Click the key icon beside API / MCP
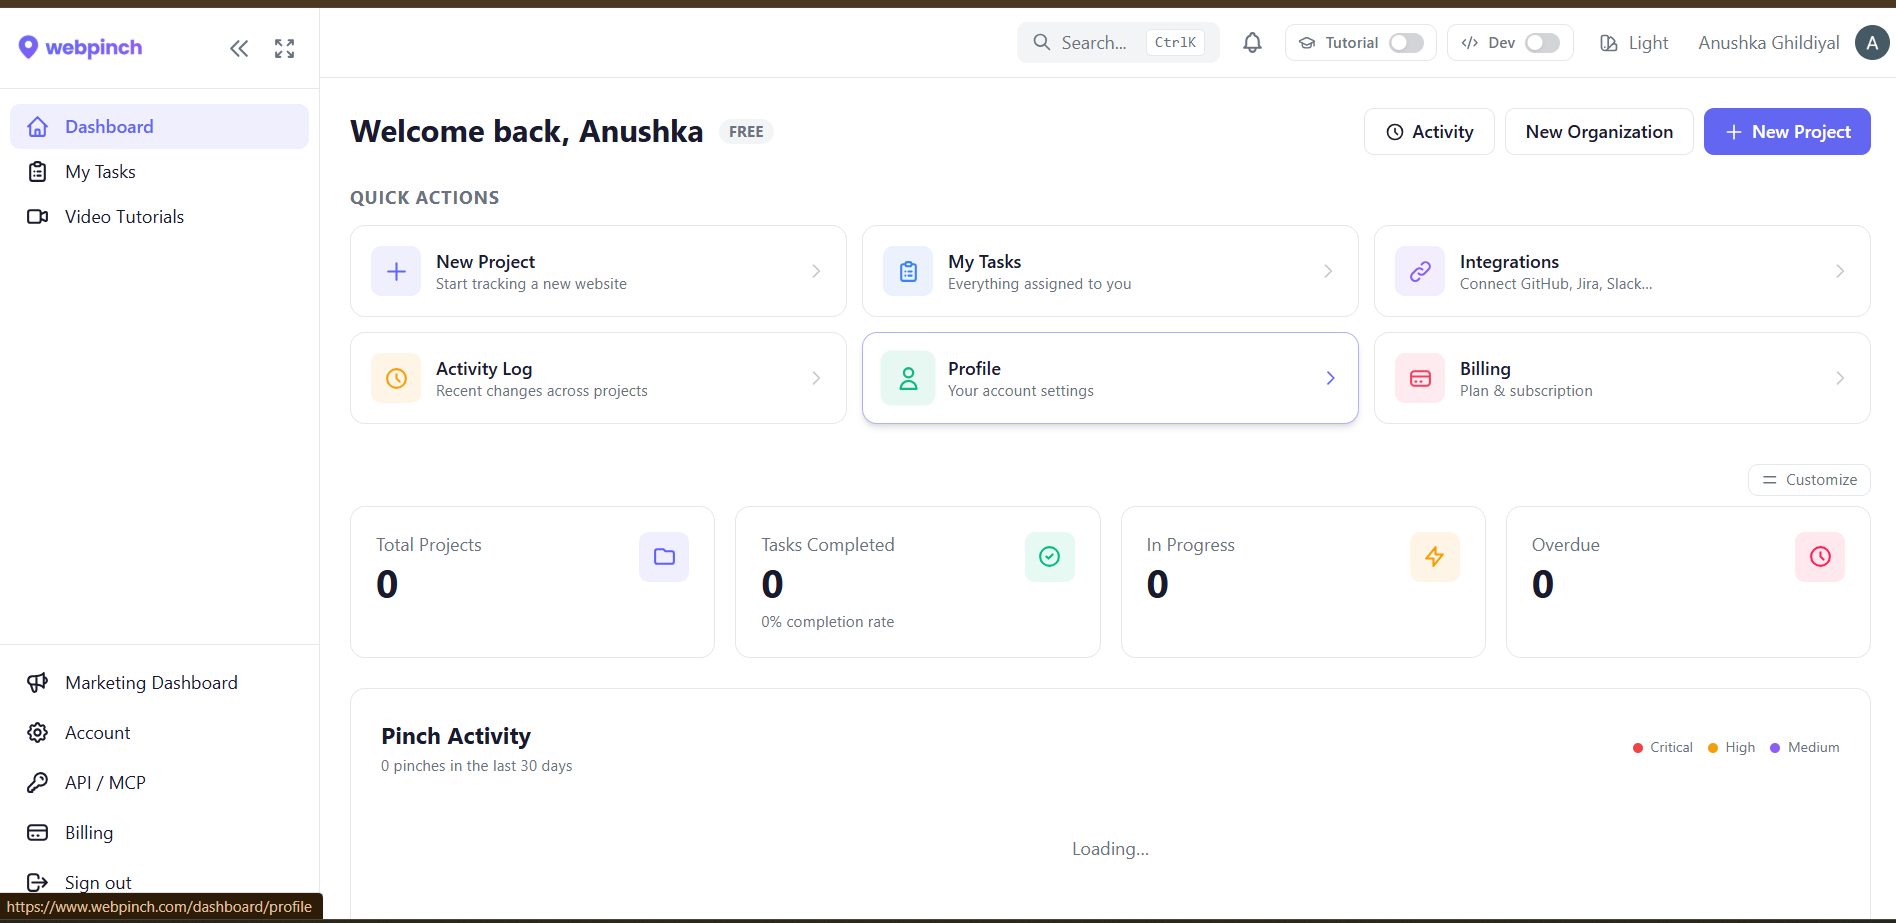 (x=37, y=783)
